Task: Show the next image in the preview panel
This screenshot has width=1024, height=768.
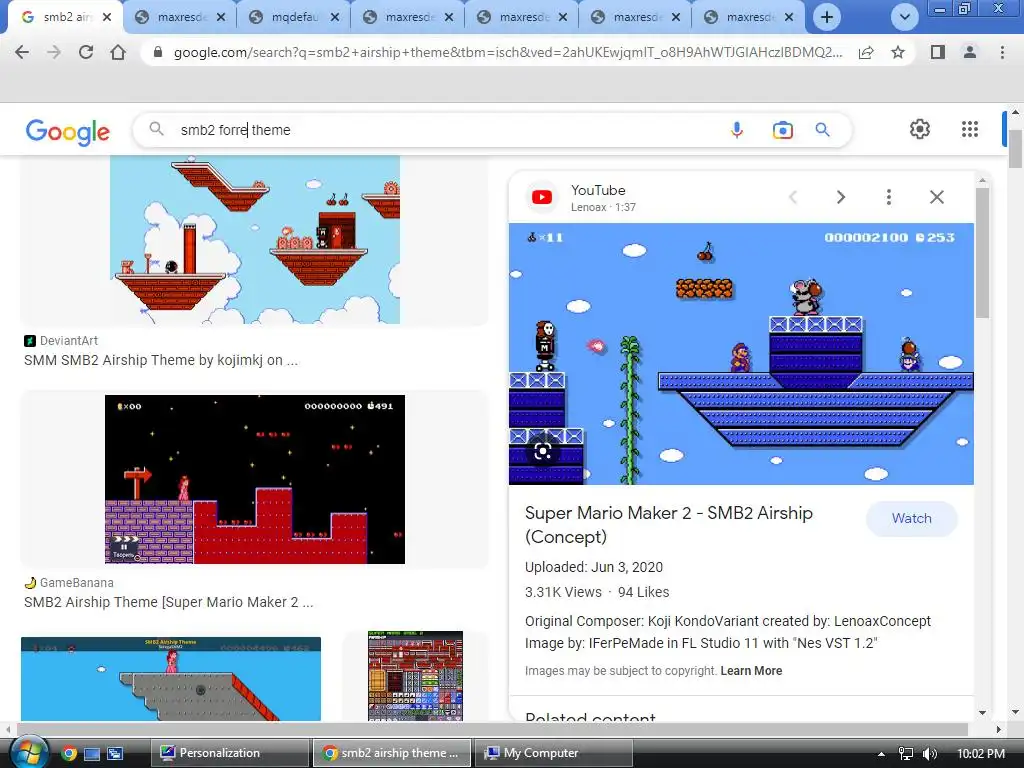Action: [840, 197]
